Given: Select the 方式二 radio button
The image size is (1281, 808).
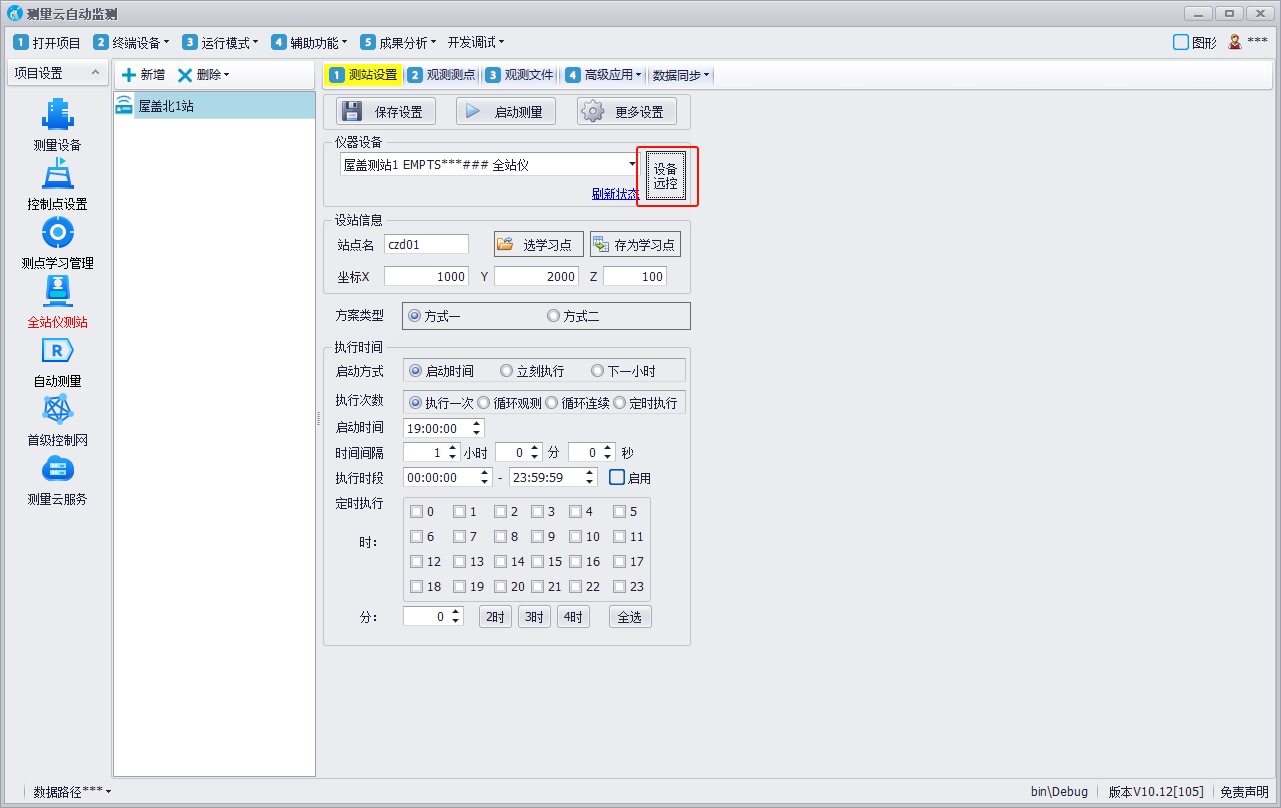Looking at the screenshot, I should point(554,316).
